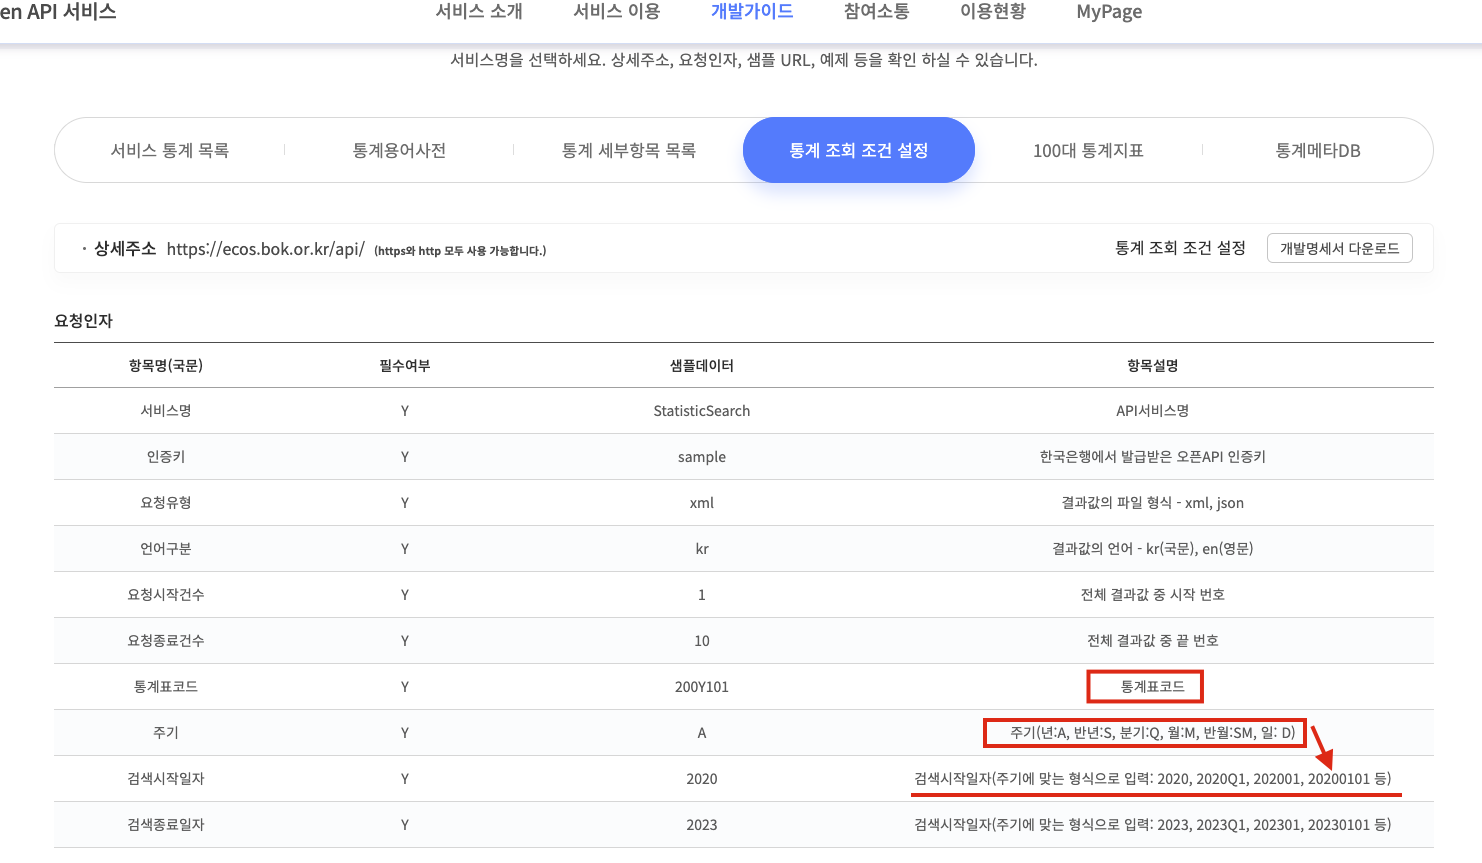Click the description containing 2020Q1, 202001, 20200101
The height and width of the screenshot is (863, 1482).
coord(1153,779)
